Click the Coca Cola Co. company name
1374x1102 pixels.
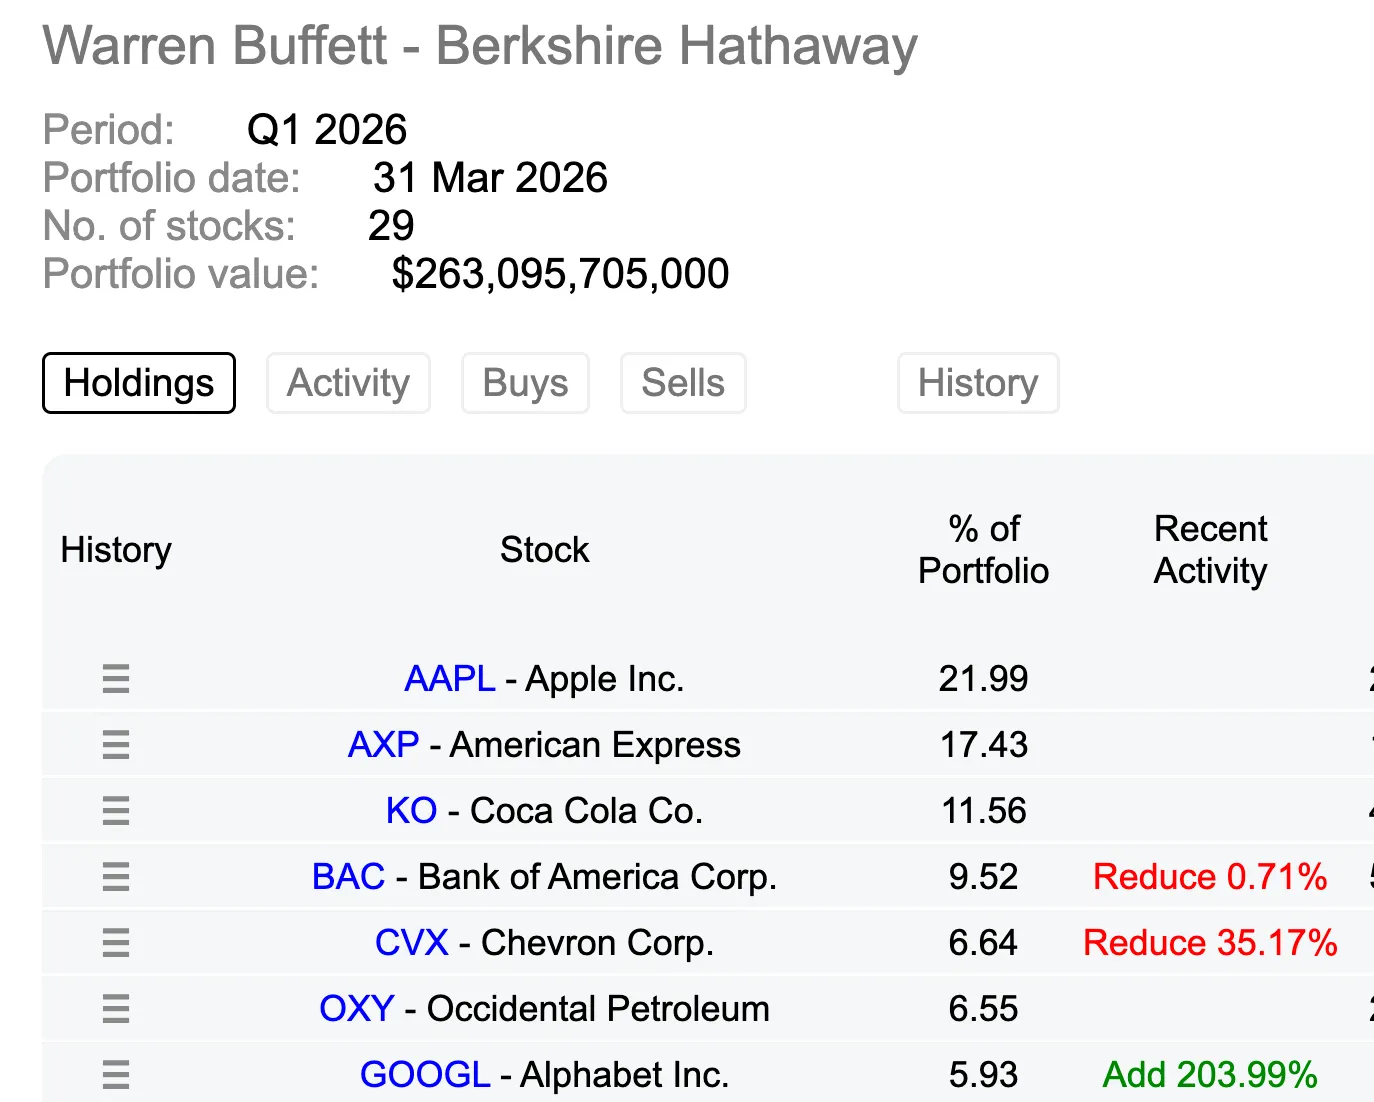coord(587,811)
